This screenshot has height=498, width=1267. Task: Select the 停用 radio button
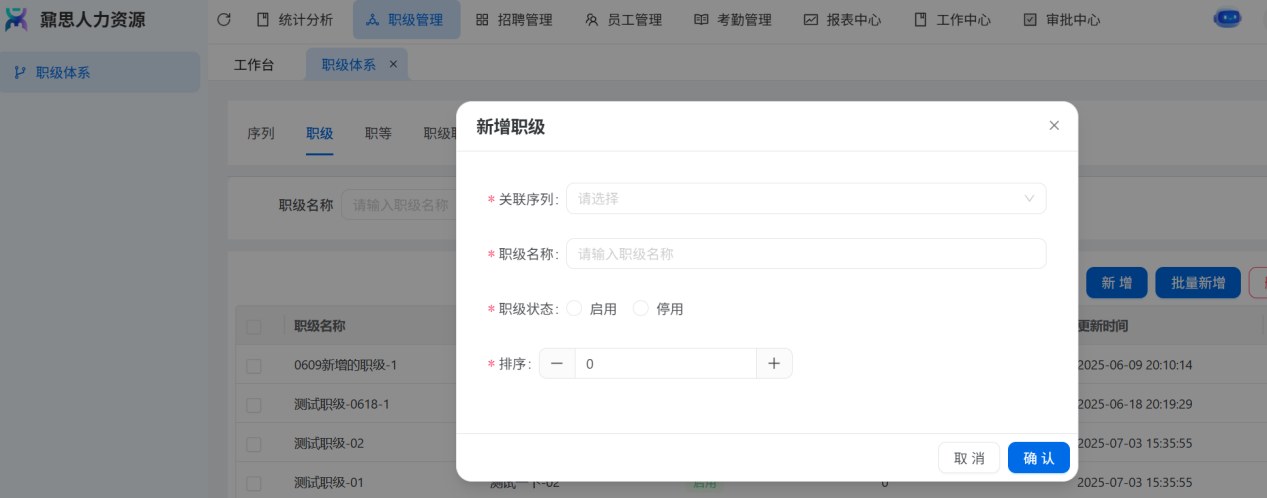click(x=641, y=309)
